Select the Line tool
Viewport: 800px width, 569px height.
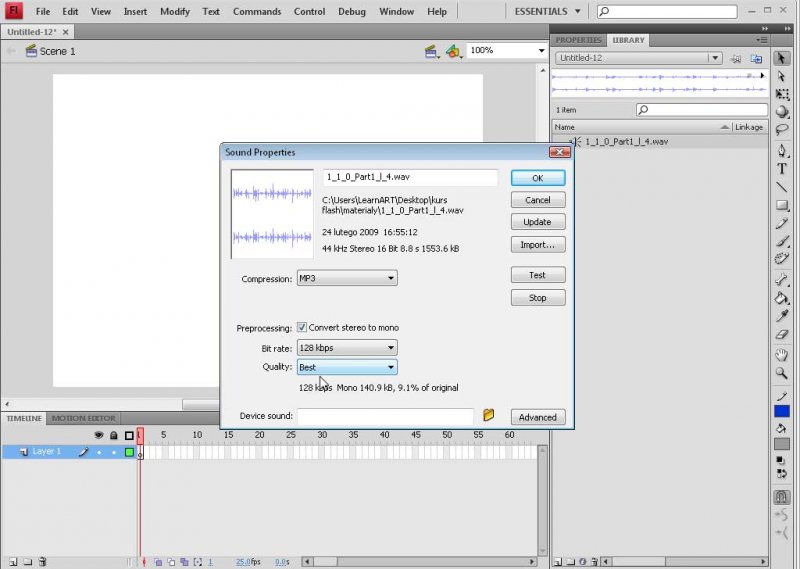pos(782,187)
